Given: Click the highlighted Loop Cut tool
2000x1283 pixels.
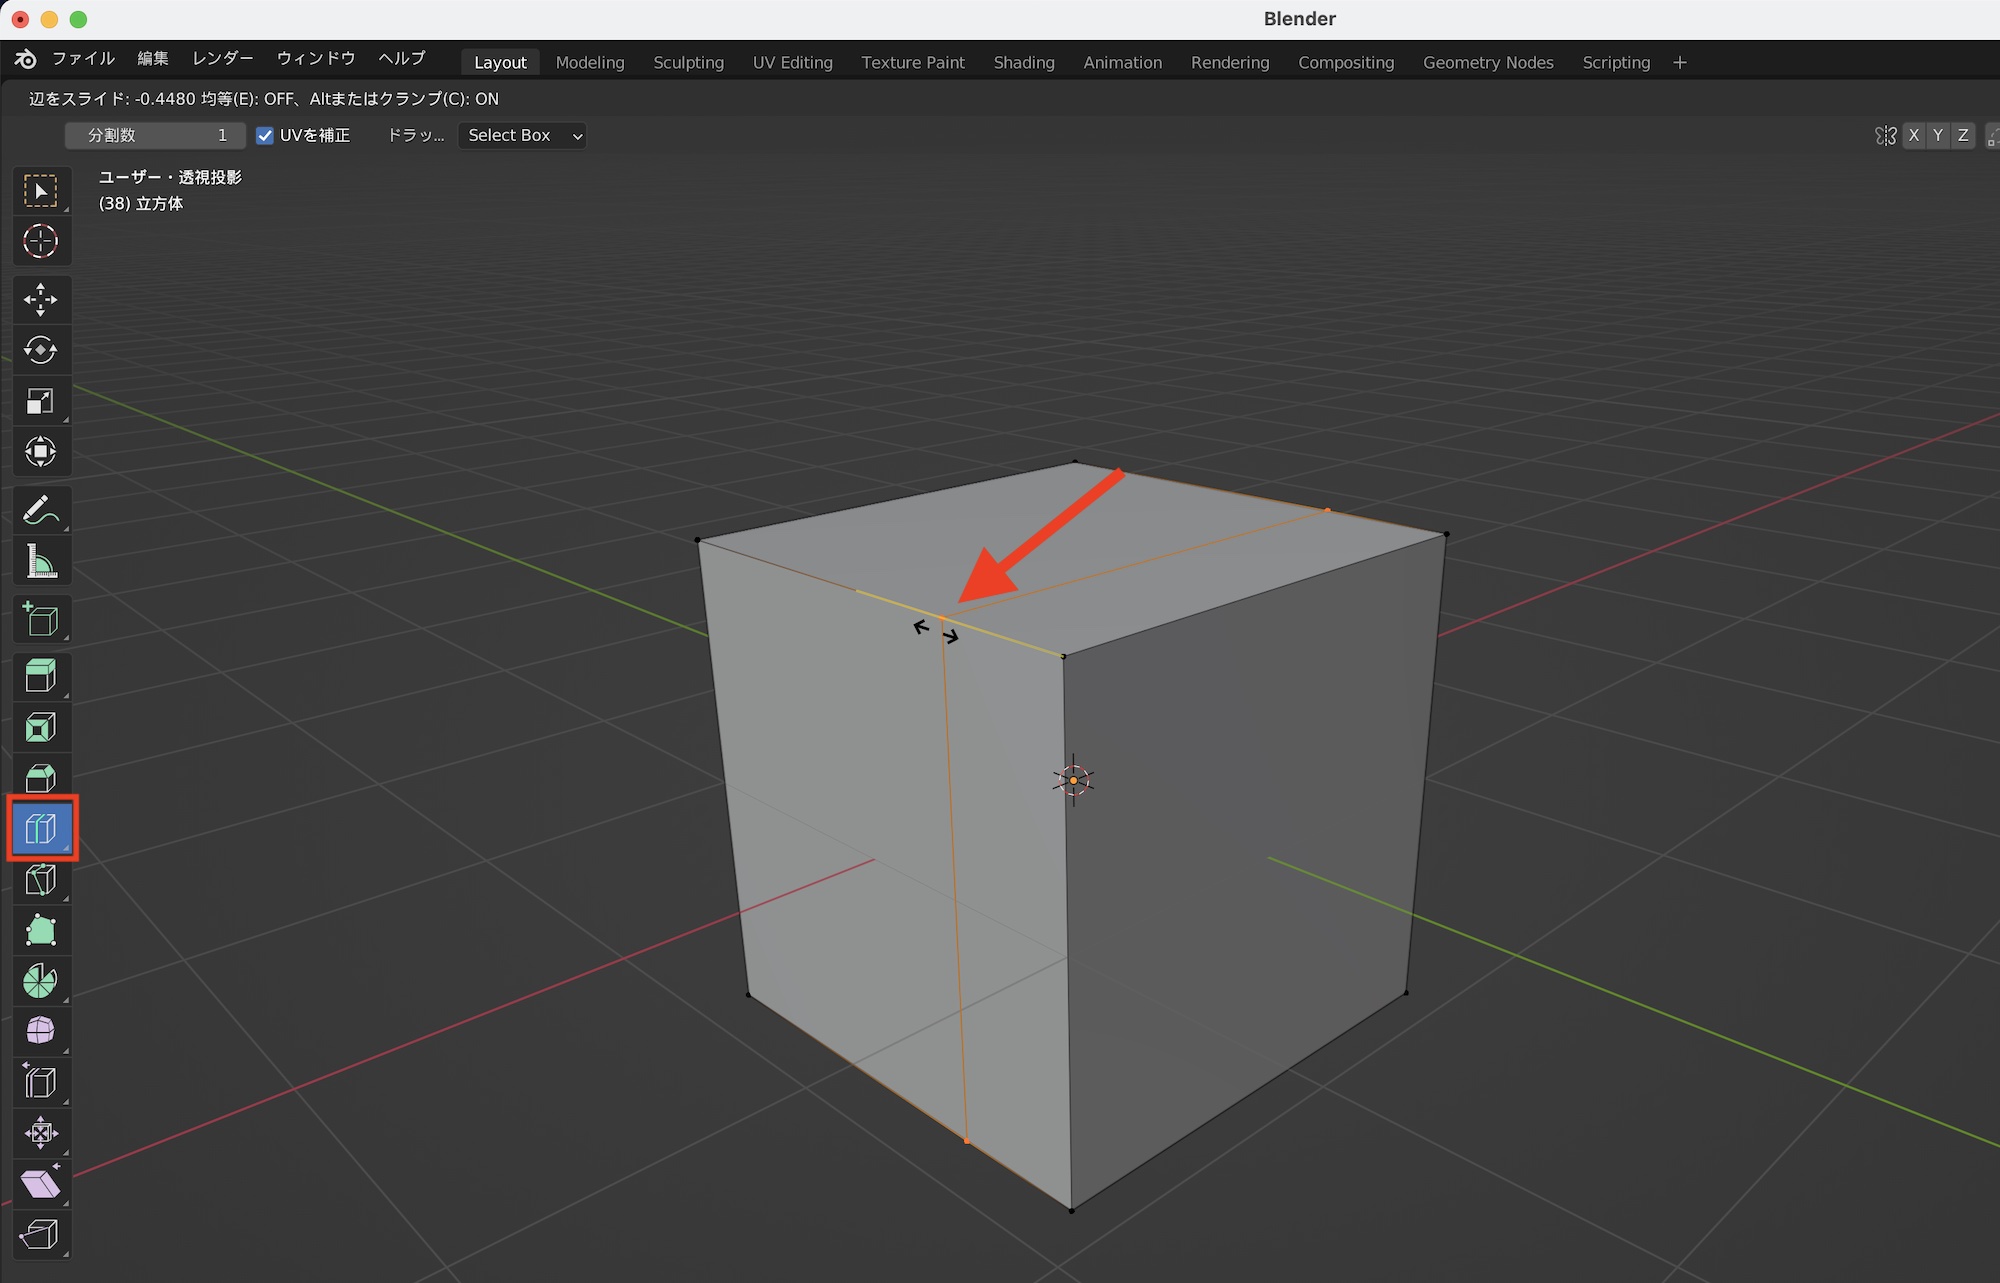Looking at the screenshot, I should pos(40,828).
